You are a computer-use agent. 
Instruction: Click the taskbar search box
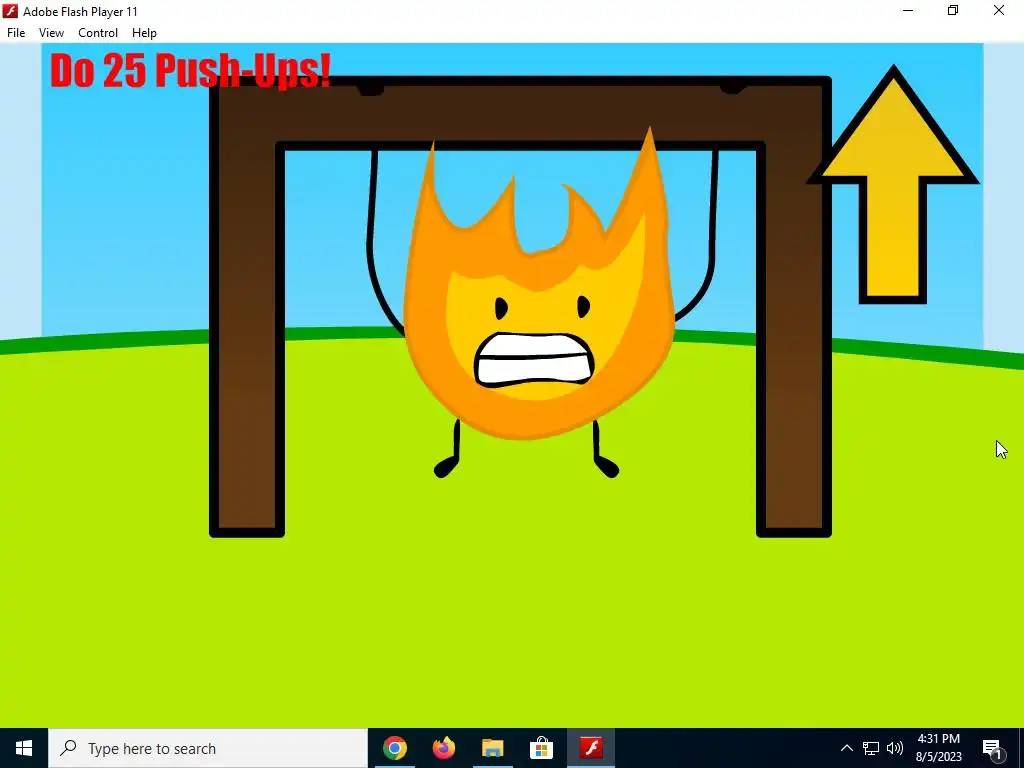pyautogui.click(x=208, y=748)
